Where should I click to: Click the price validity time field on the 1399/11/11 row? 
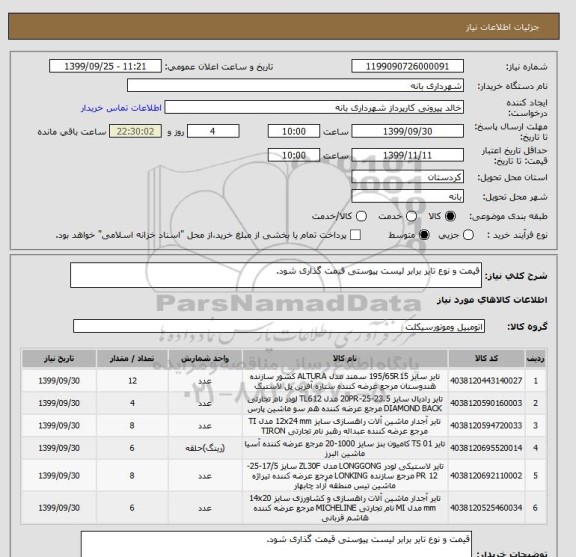coord(294,155)
